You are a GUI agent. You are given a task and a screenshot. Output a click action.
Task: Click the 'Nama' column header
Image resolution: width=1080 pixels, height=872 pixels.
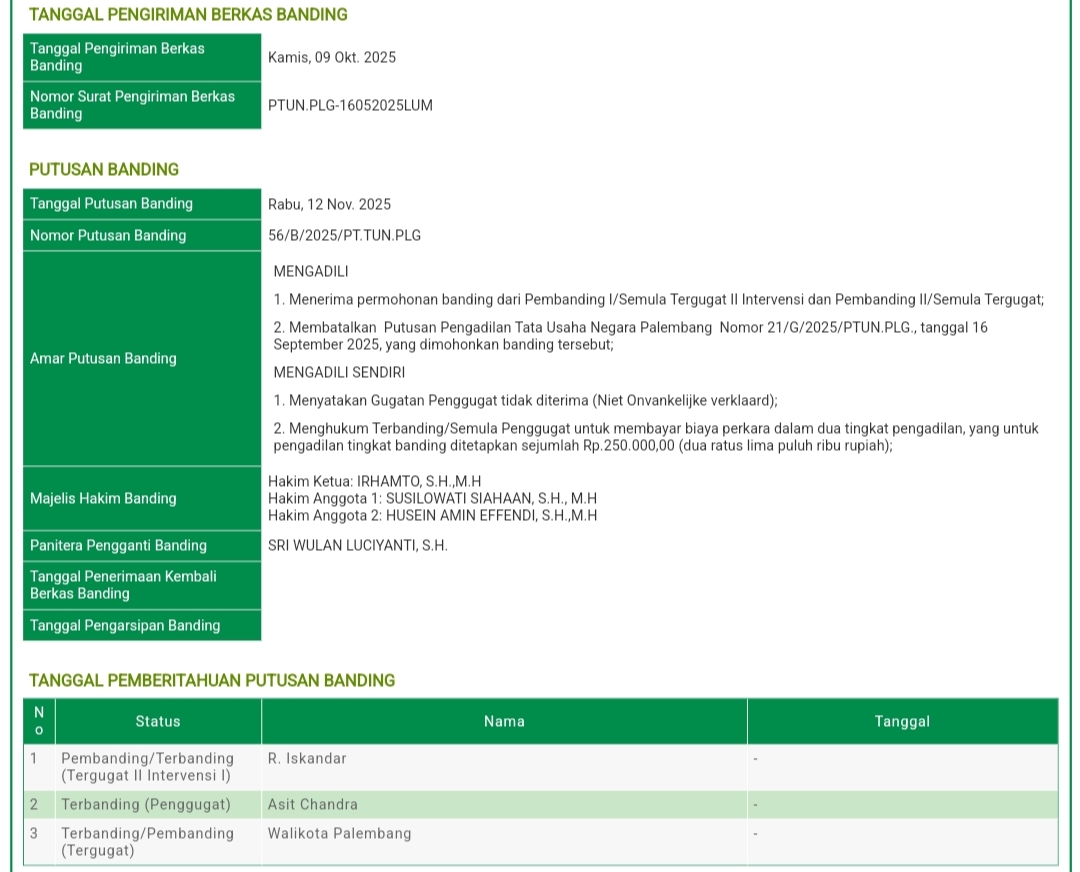[504, 721]
